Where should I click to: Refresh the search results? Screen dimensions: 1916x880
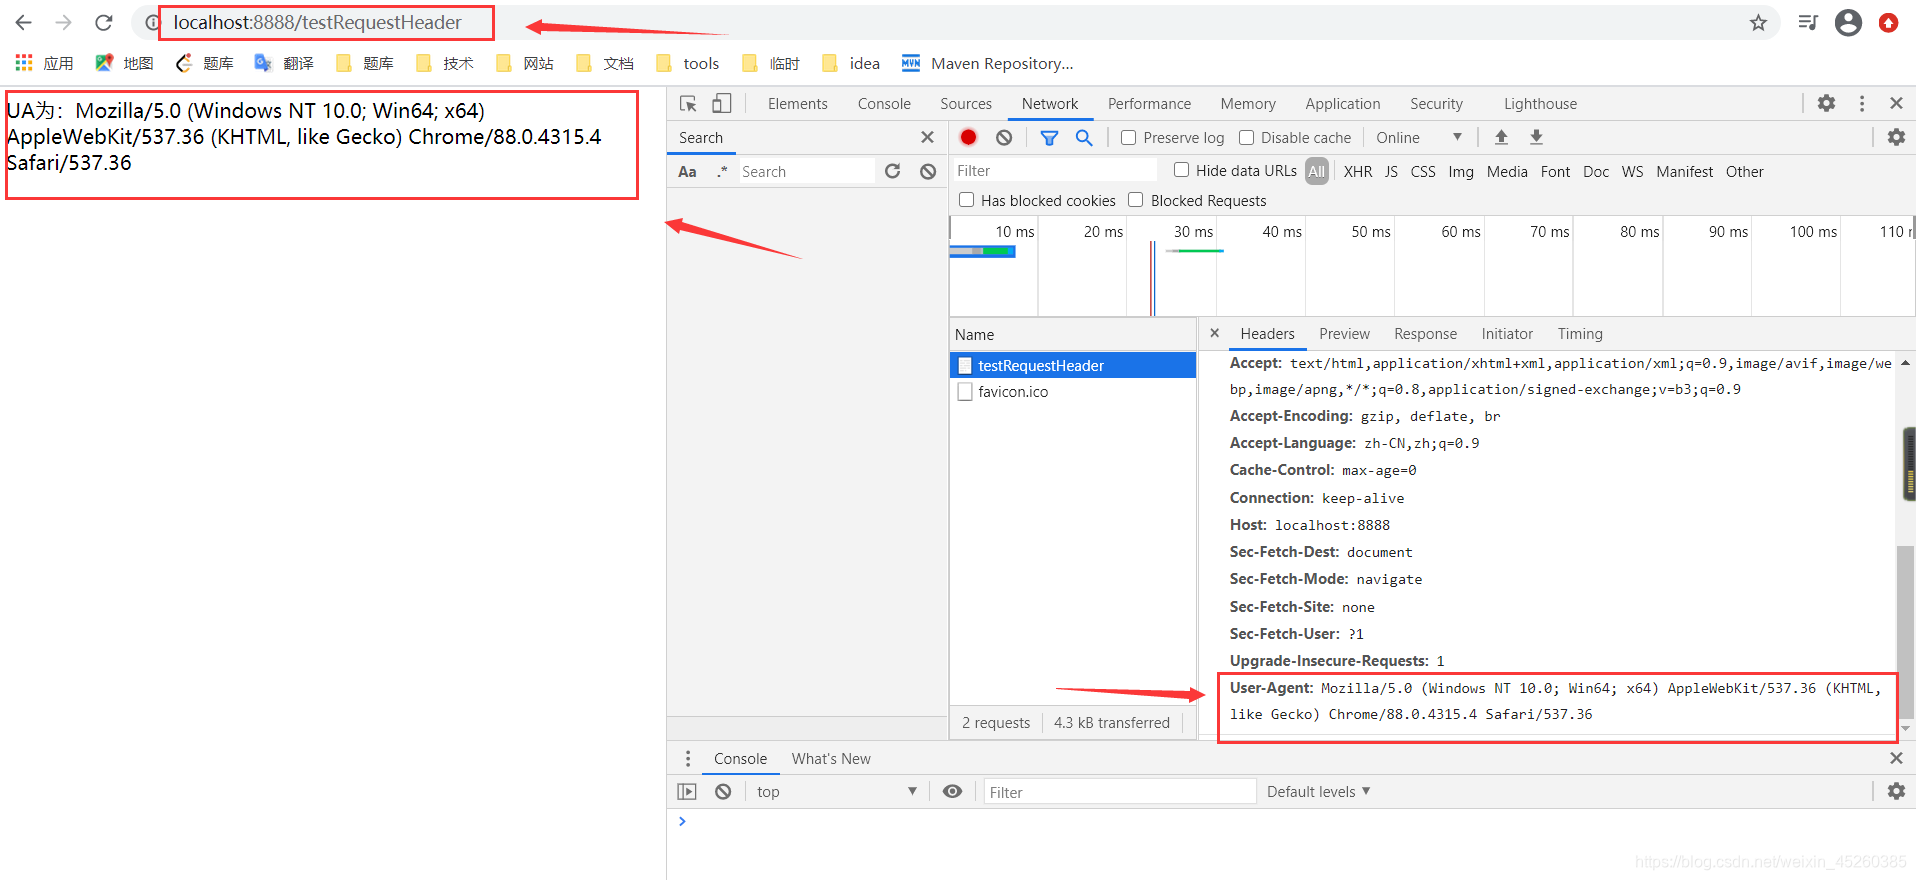(892, 171)
